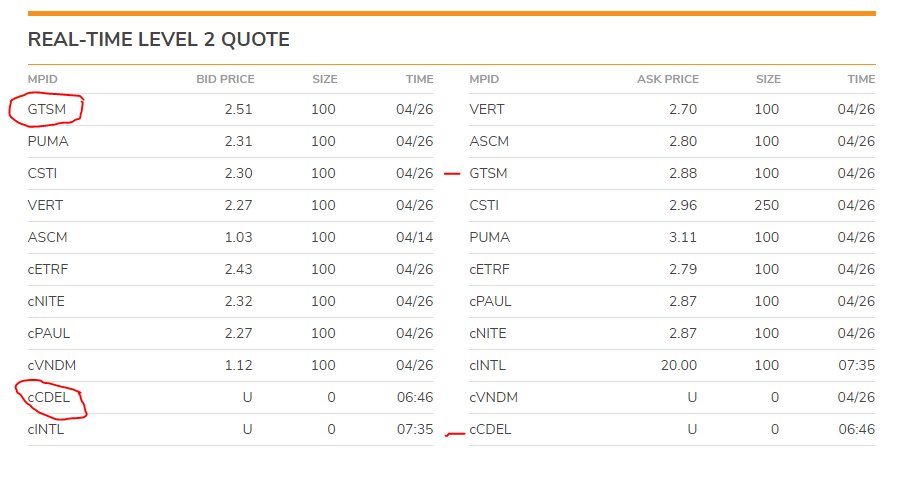The image size is (923, 477).
Task: Click the circled cCDEL bid MPID
Action: [x=49, y=398]
